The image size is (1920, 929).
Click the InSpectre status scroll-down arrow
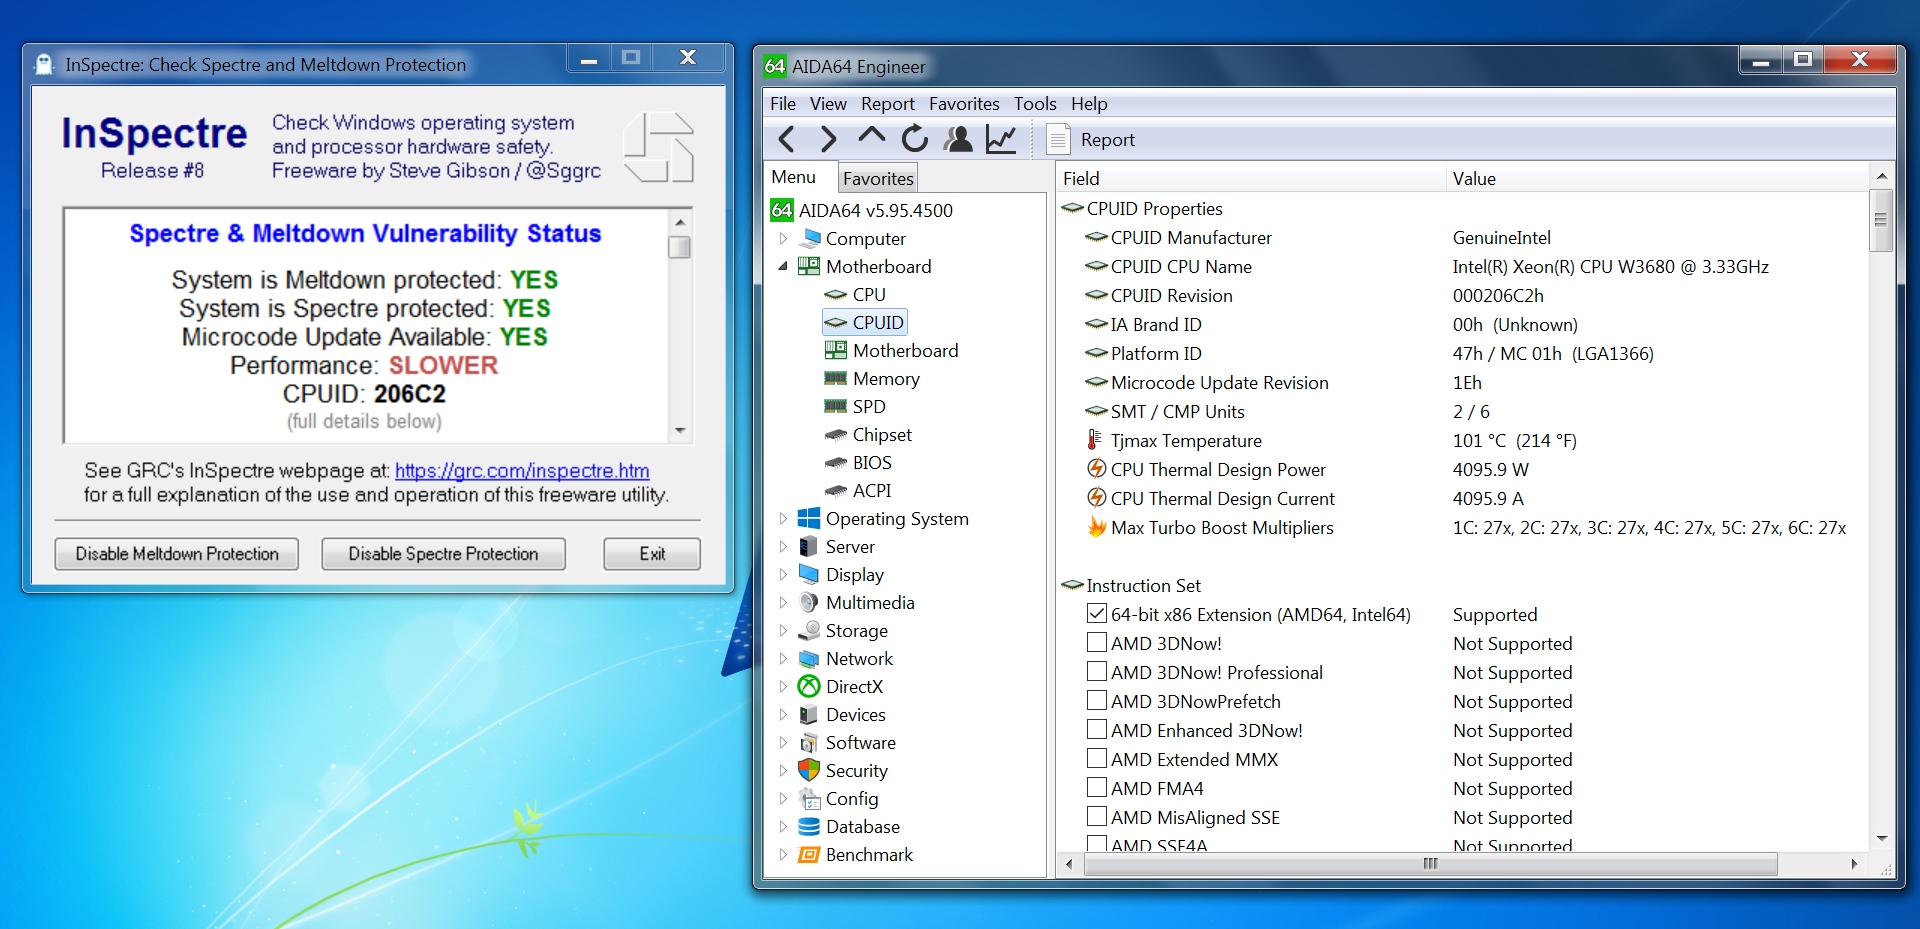coord(680,431)
